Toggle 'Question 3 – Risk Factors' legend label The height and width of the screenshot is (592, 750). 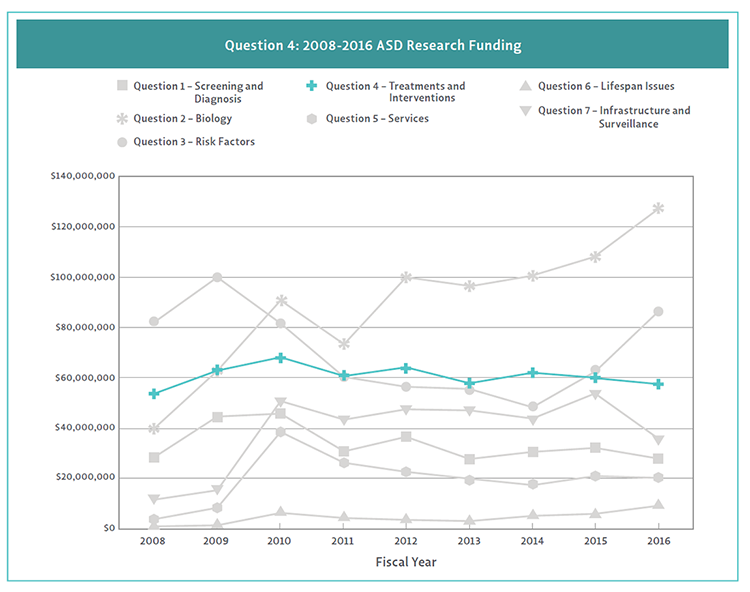tap(193, 142)
